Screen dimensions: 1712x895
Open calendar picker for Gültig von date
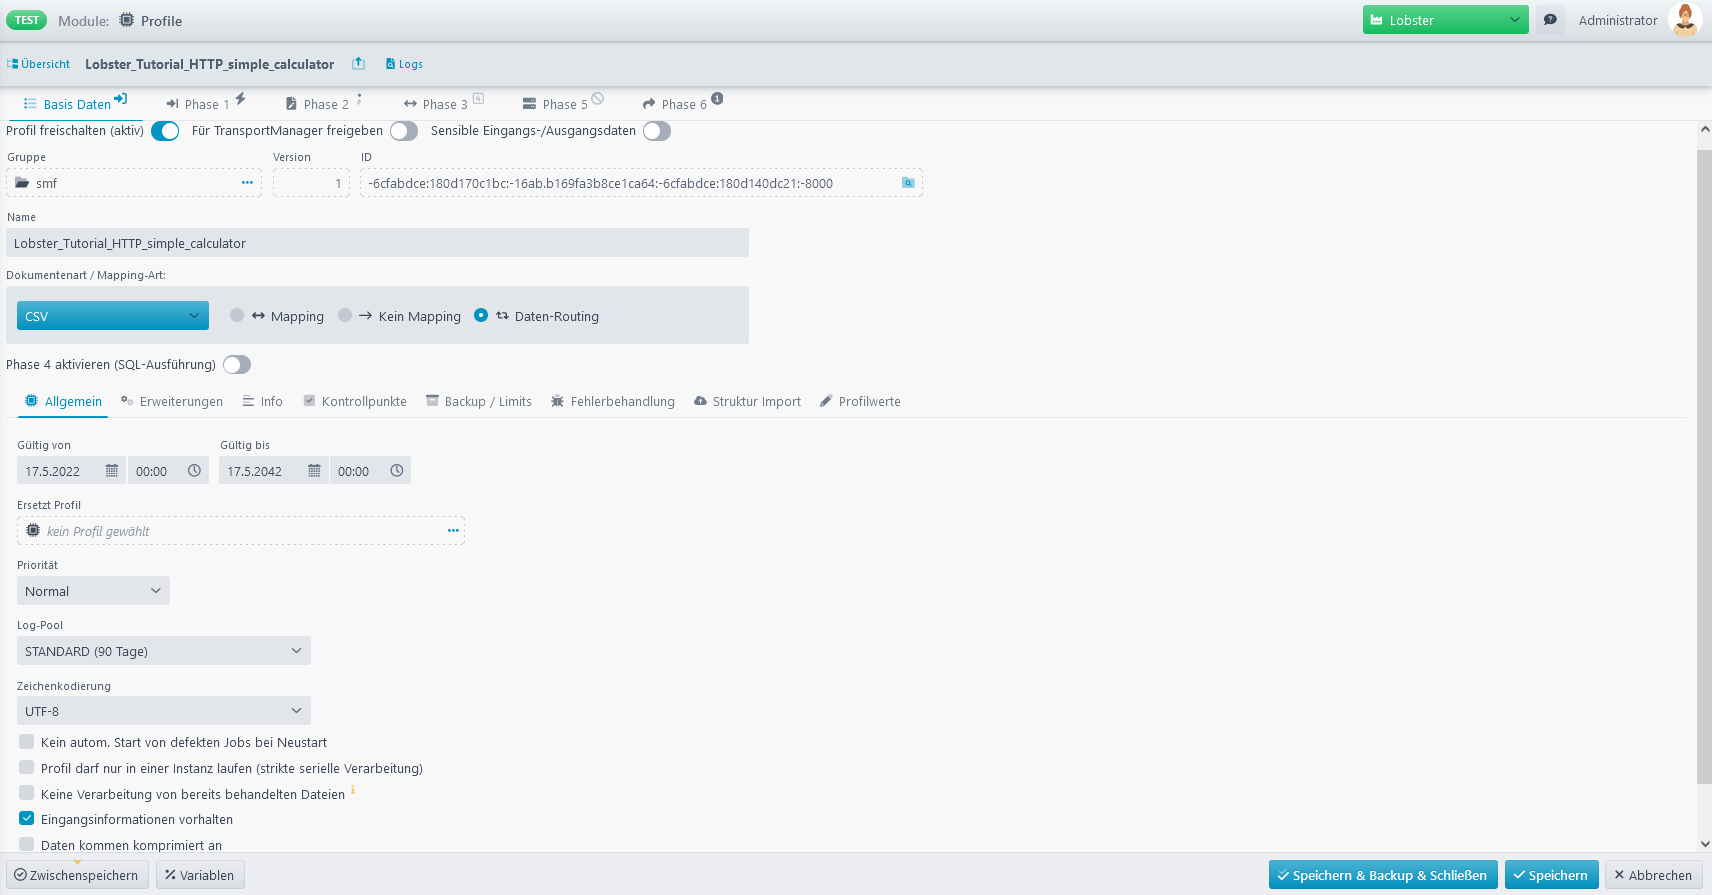(x=112, y=471)
